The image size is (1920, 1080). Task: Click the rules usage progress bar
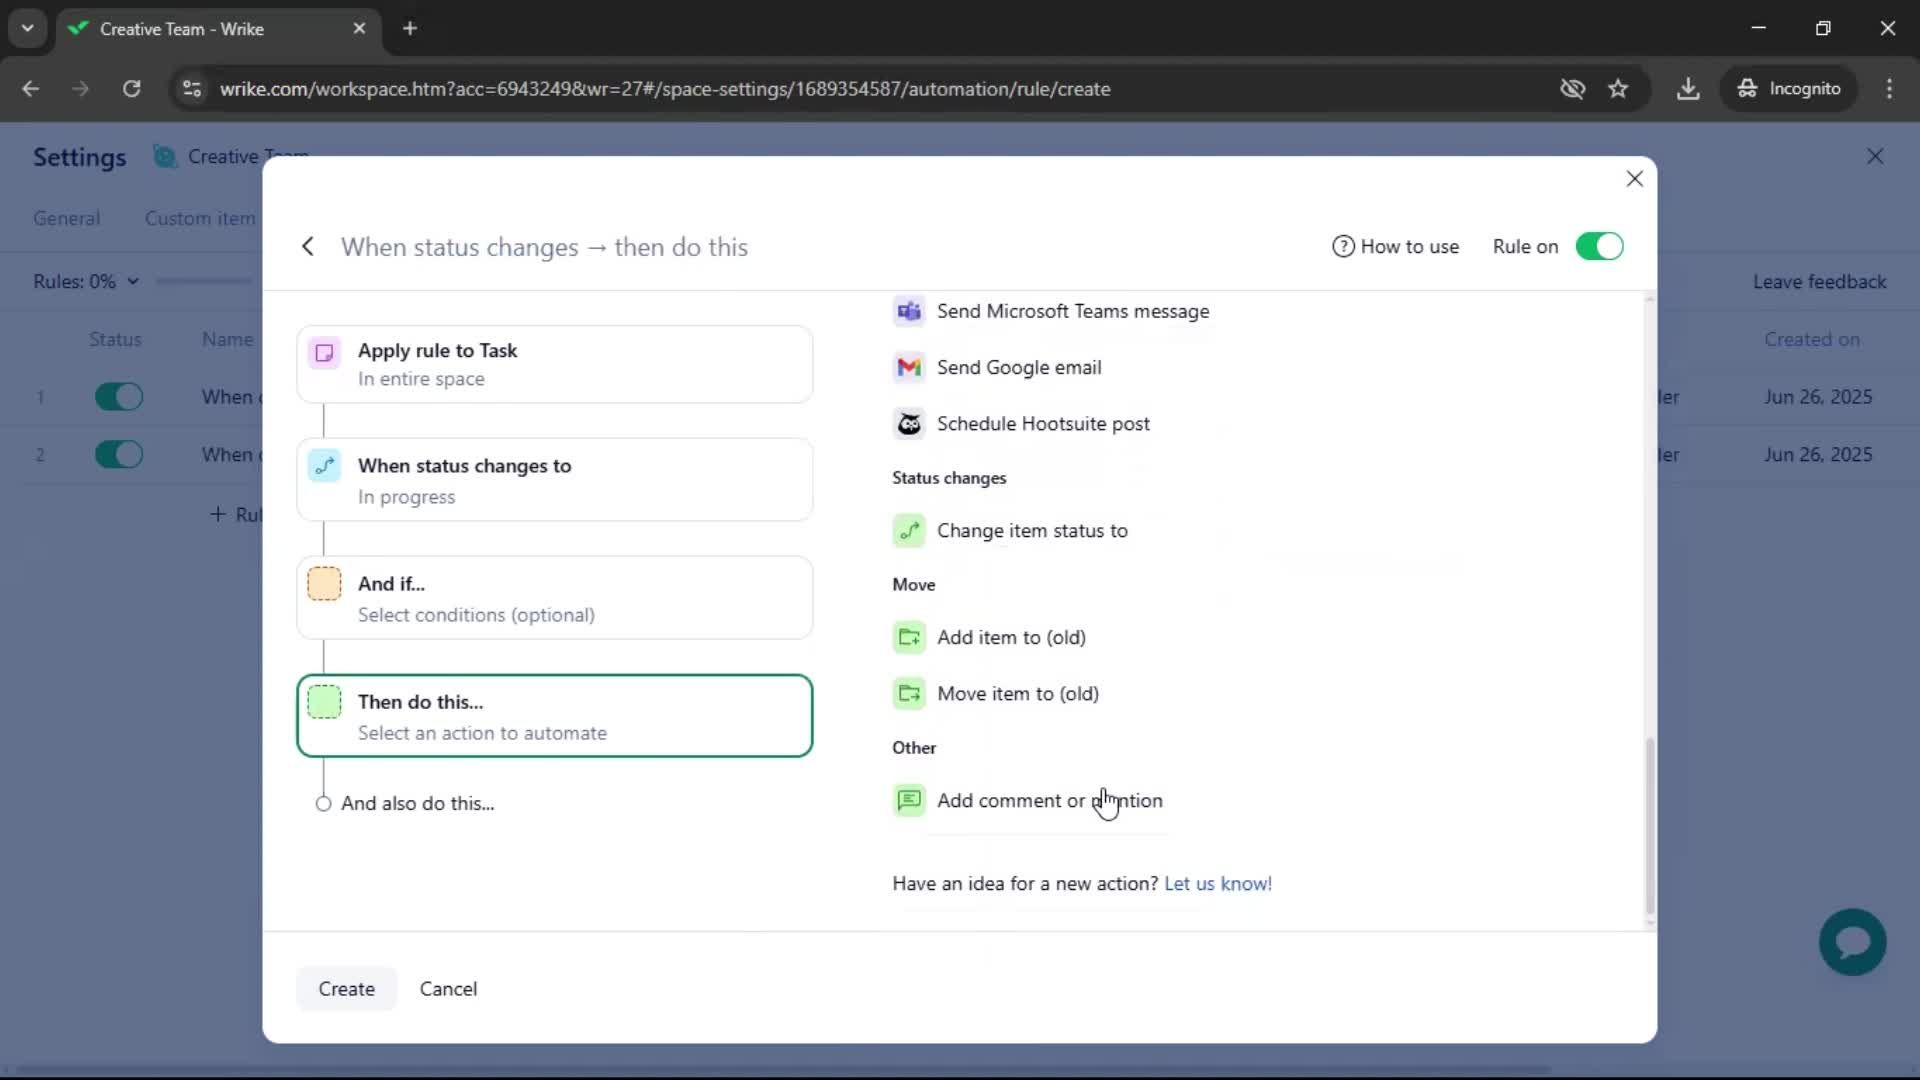[x=205, y=282]
